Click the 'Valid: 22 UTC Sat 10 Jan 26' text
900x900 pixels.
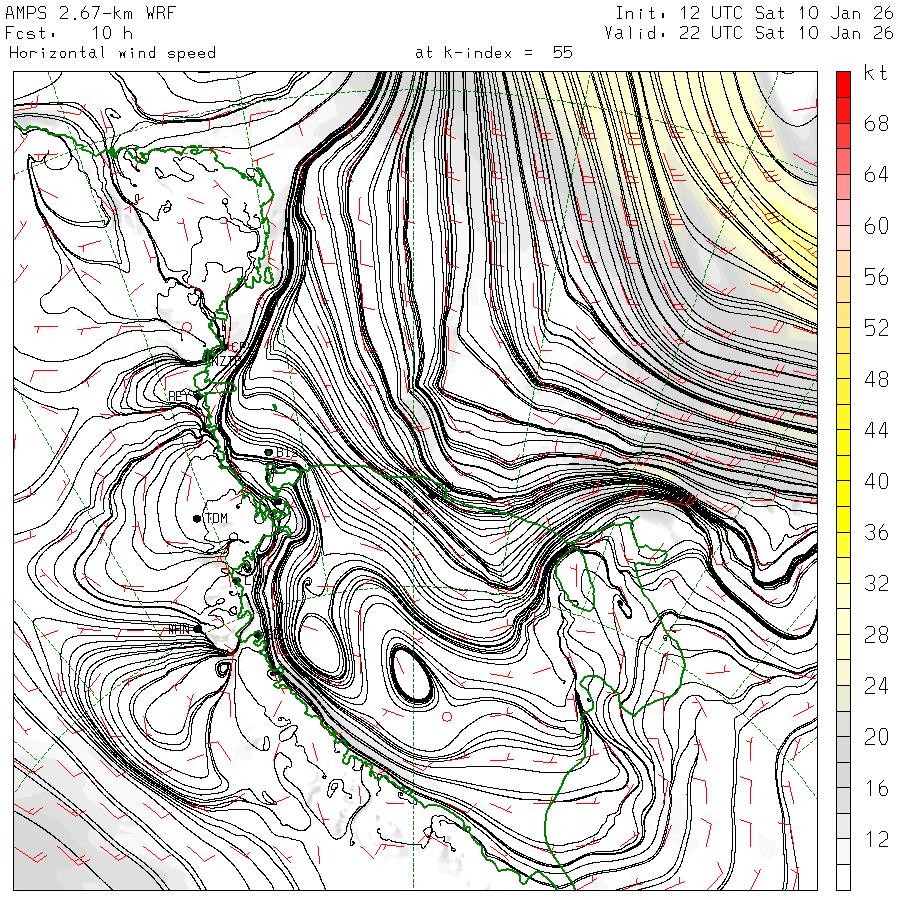click(x=749, y=33)
